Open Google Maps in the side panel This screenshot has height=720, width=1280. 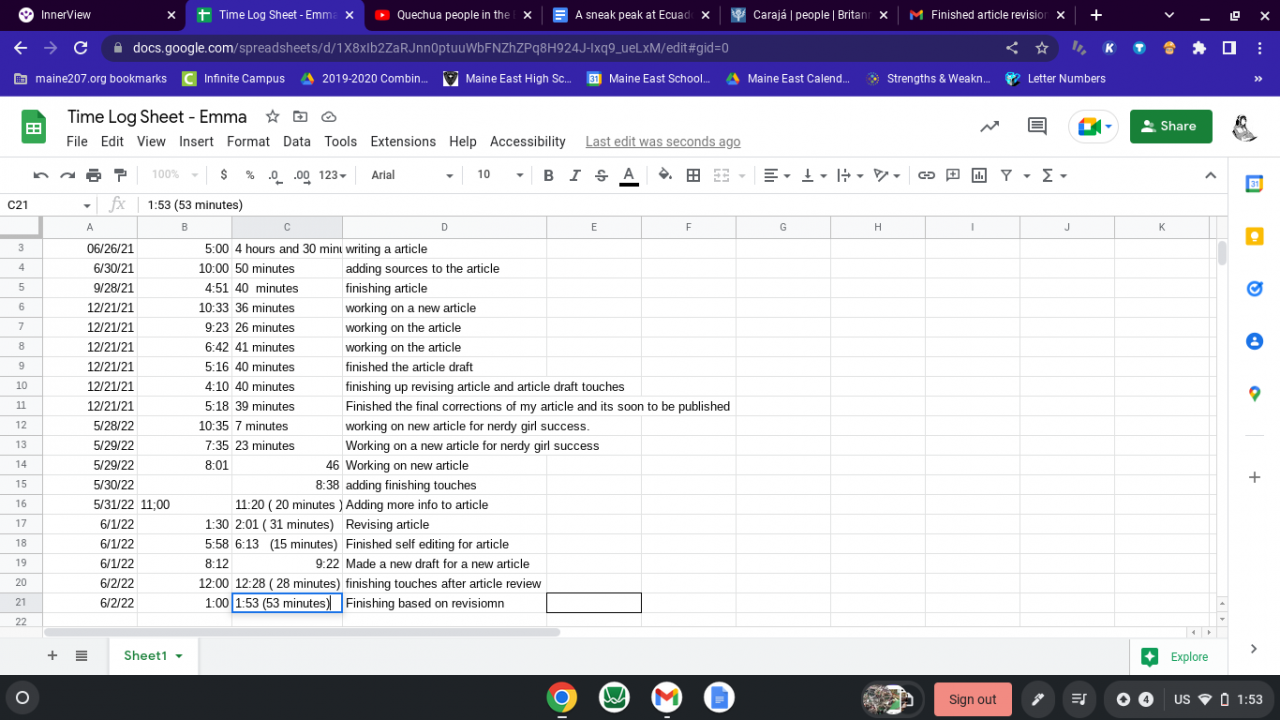click(x=1254, y=394)
